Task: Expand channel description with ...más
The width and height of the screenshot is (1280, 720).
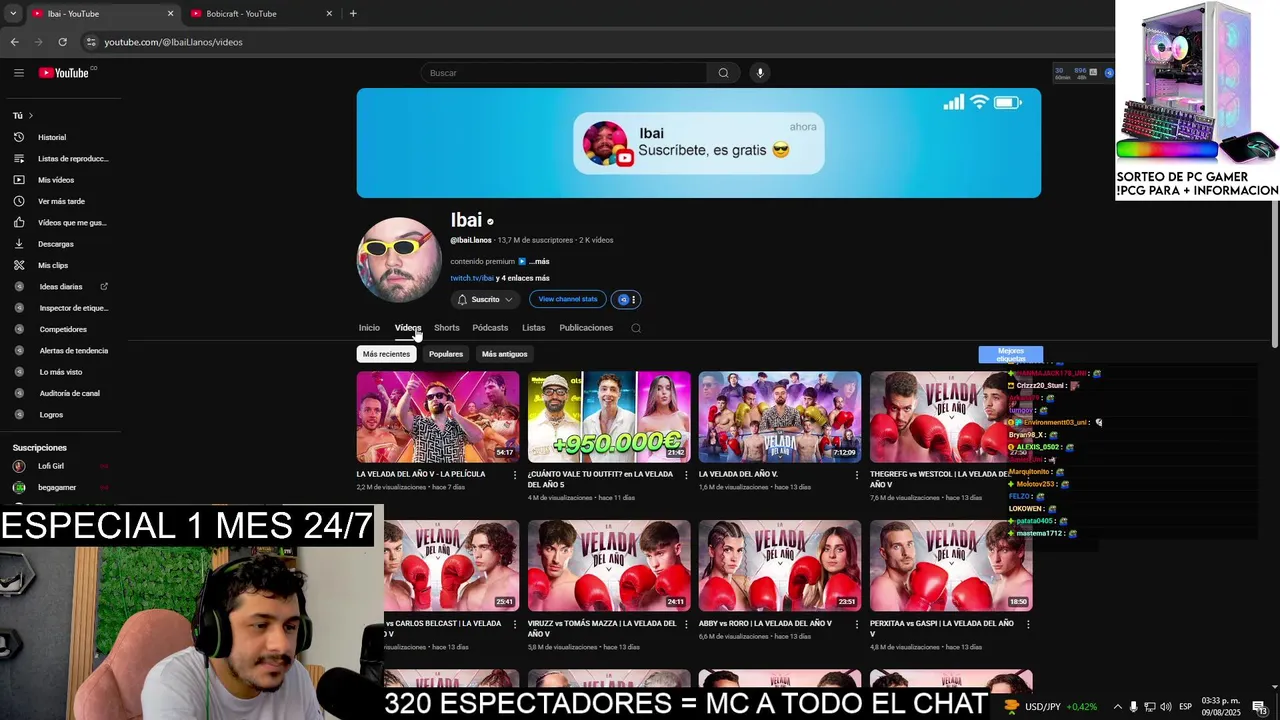Action: 539,261
